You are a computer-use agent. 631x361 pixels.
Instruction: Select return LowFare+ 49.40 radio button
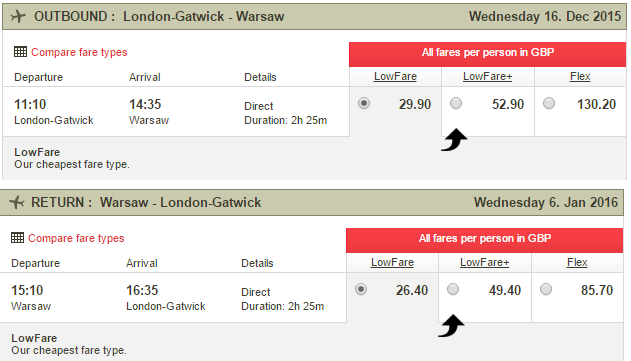pos(453,289)
